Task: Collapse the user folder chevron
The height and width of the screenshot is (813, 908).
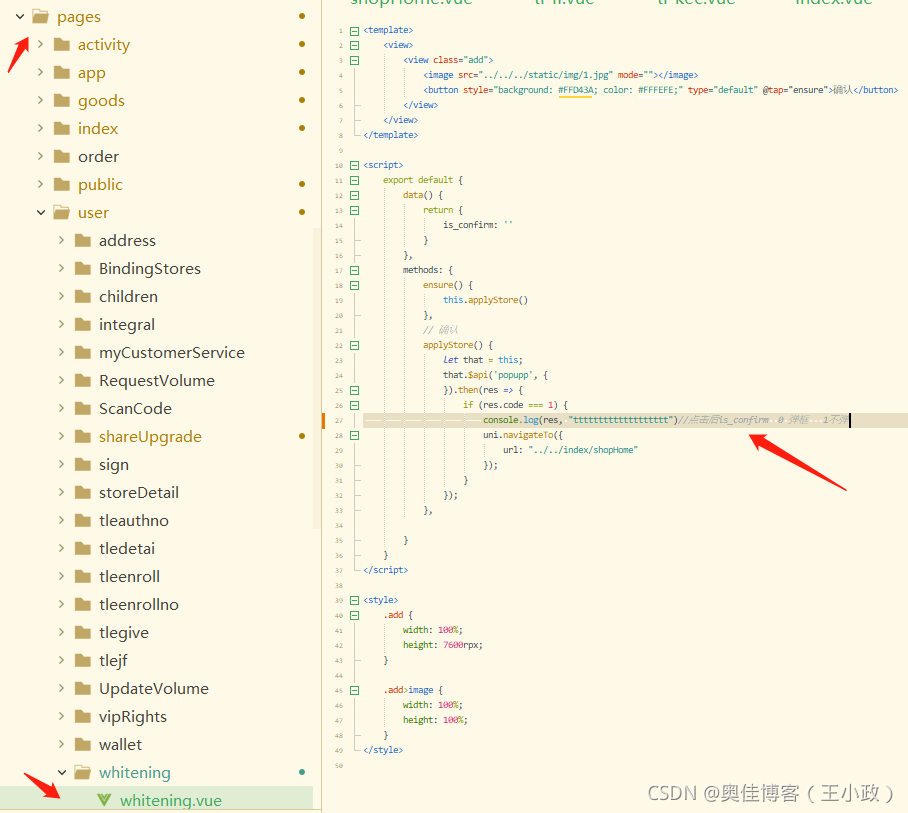Action: [41, 213]
